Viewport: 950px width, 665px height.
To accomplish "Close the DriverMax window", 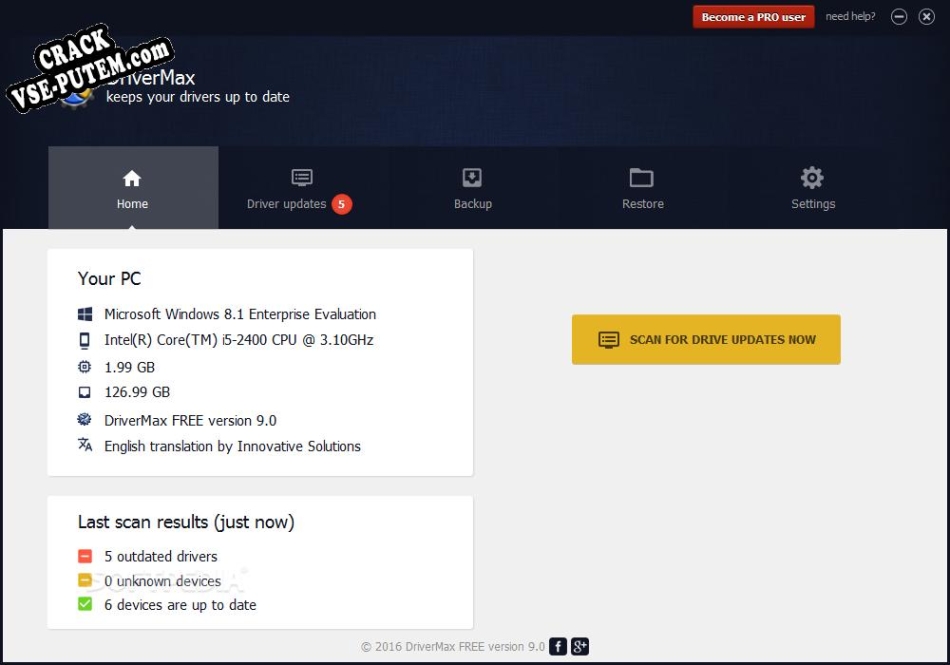I will [926, 17].
